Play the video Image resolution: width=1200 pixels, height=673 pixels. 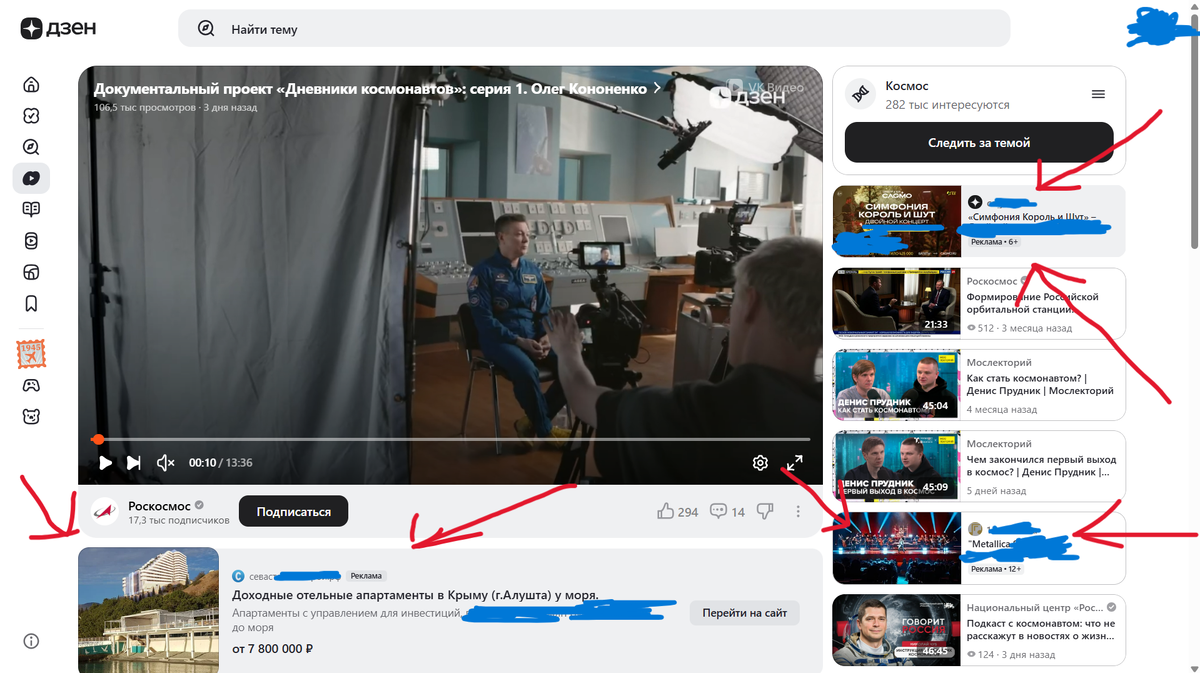point(105,462)
